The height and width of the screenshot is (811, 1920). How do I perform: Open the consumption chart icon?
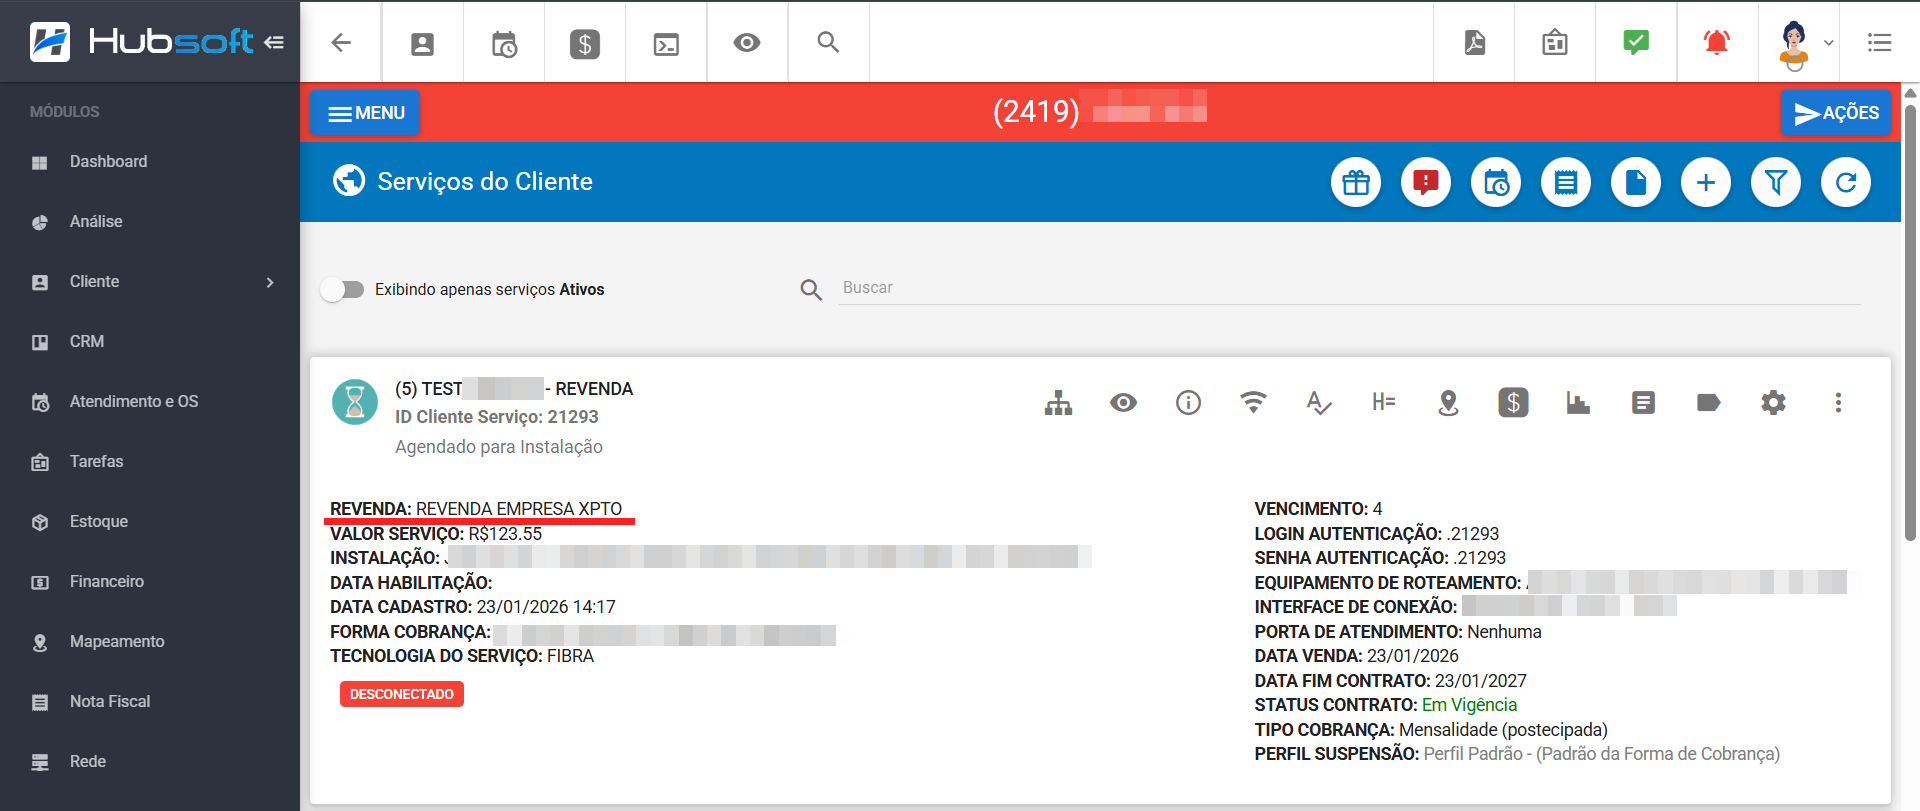click(1578, 403)
